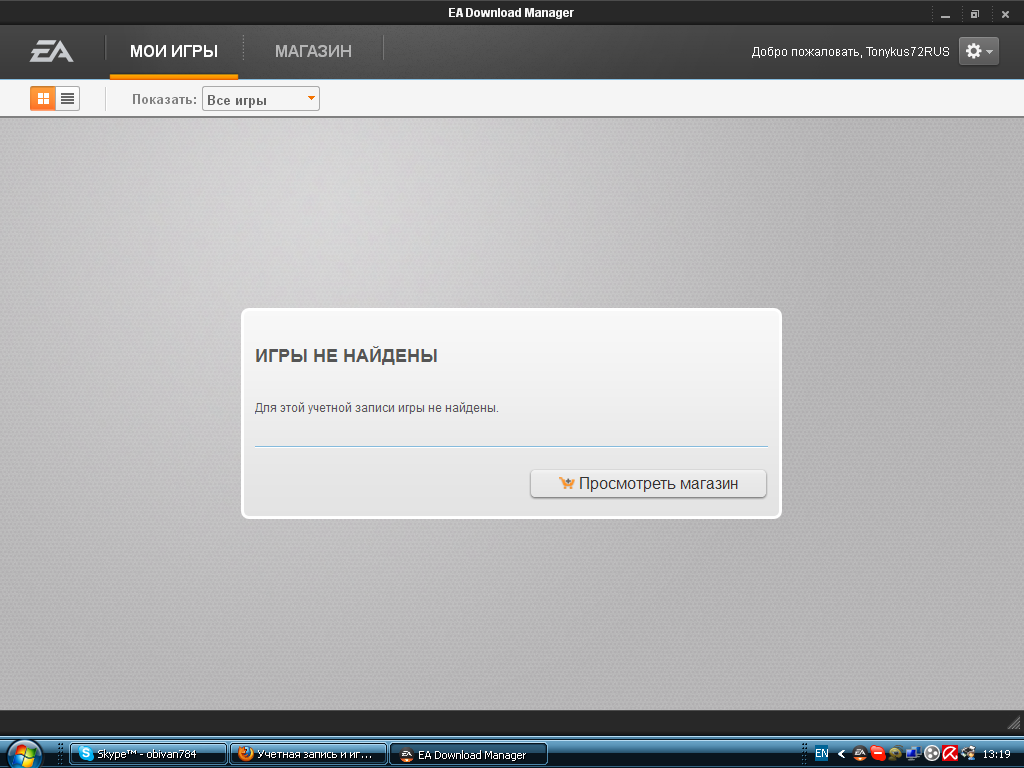The height and width of the screenshot is (768, 1024).
Task: Click the Просмотреть магазин button
Action: [648, 484]
